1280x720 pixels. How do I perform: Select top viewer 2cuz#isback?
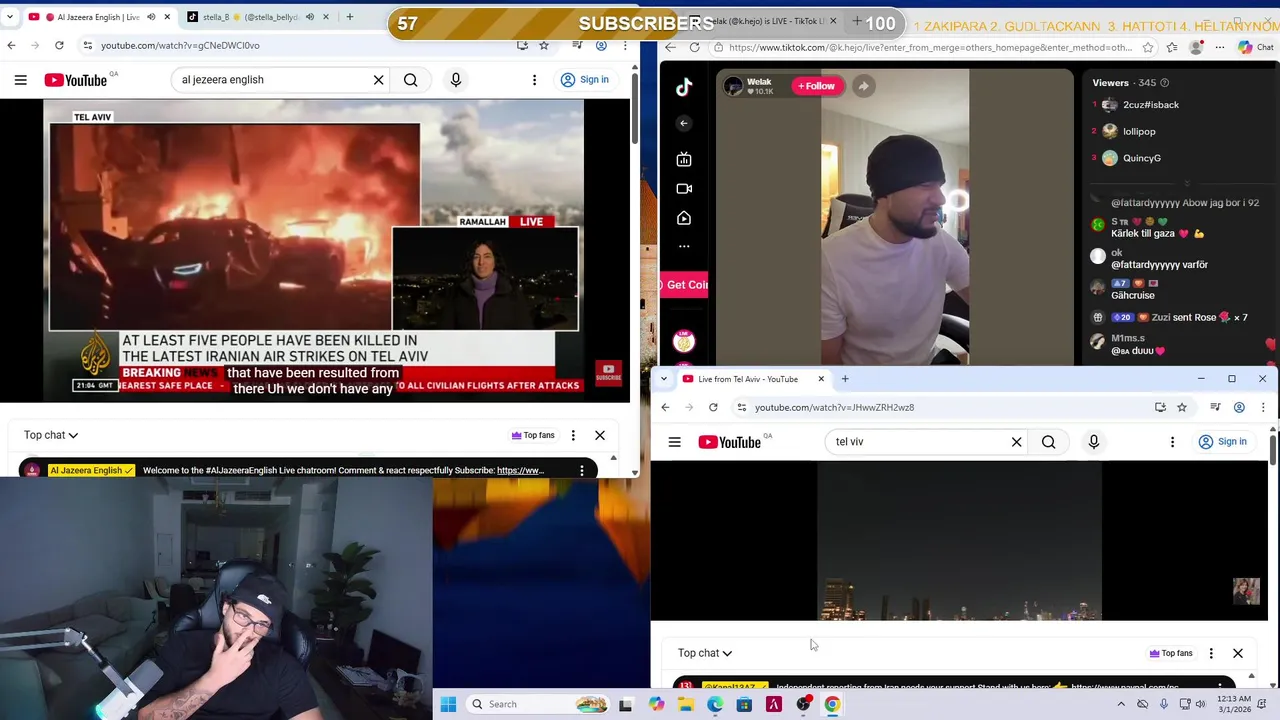1140,105
